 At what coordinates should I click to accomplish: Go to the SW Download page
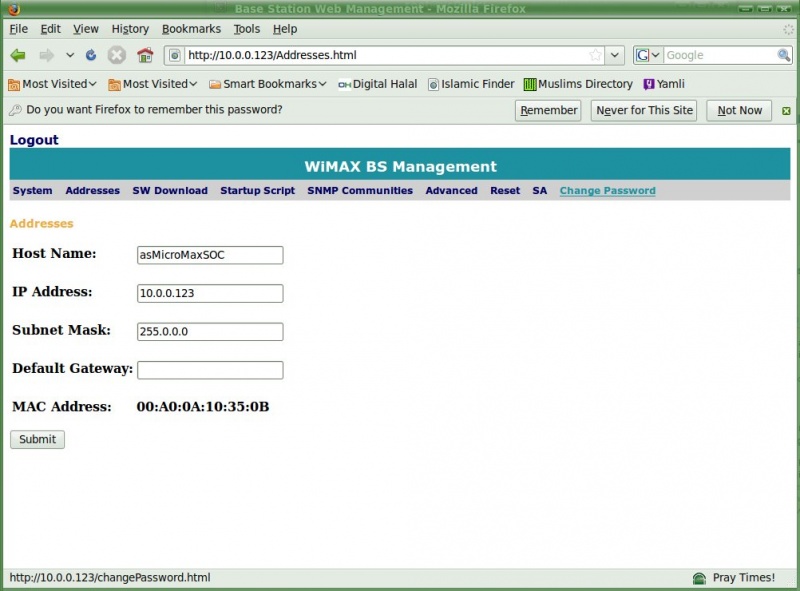tap(170, 190)
